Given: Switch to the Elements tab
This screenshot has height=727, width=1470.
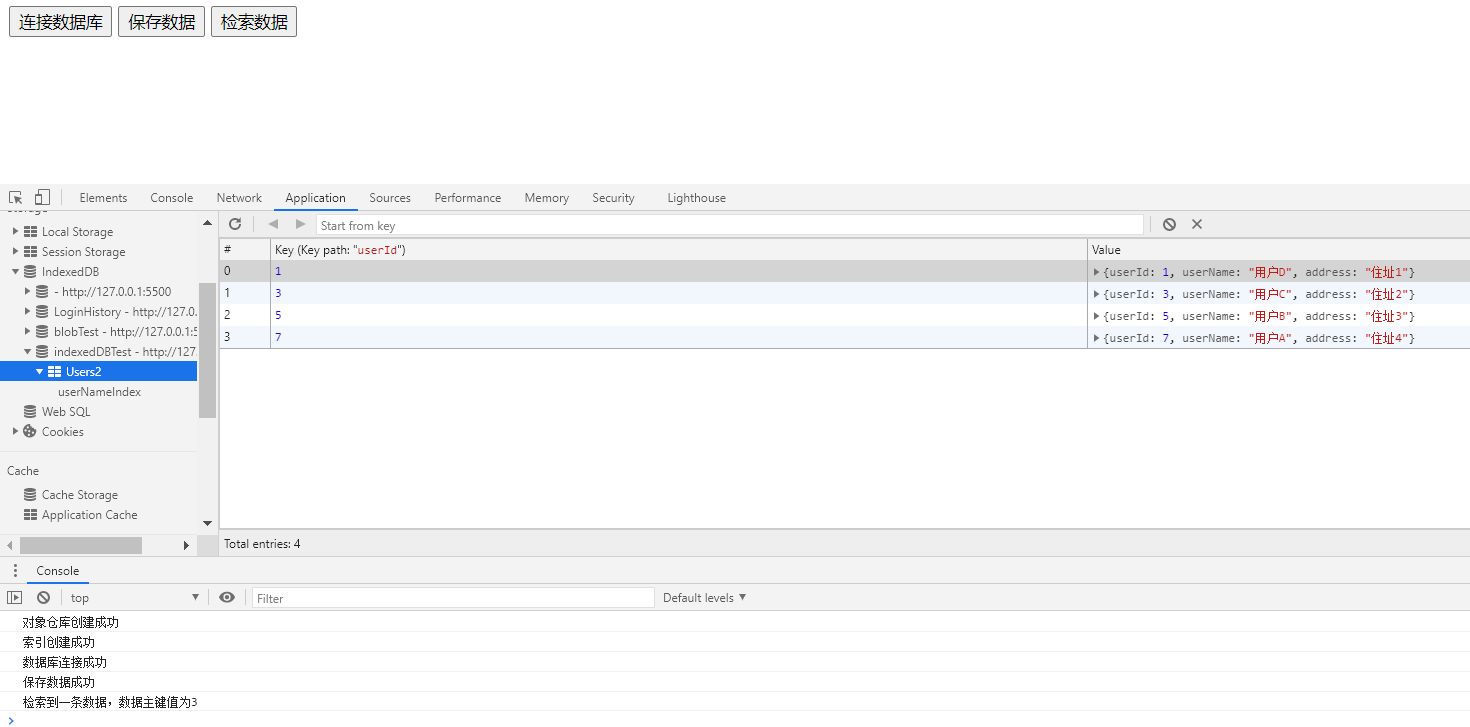Looking at the screenshot, I should point(103,198).
